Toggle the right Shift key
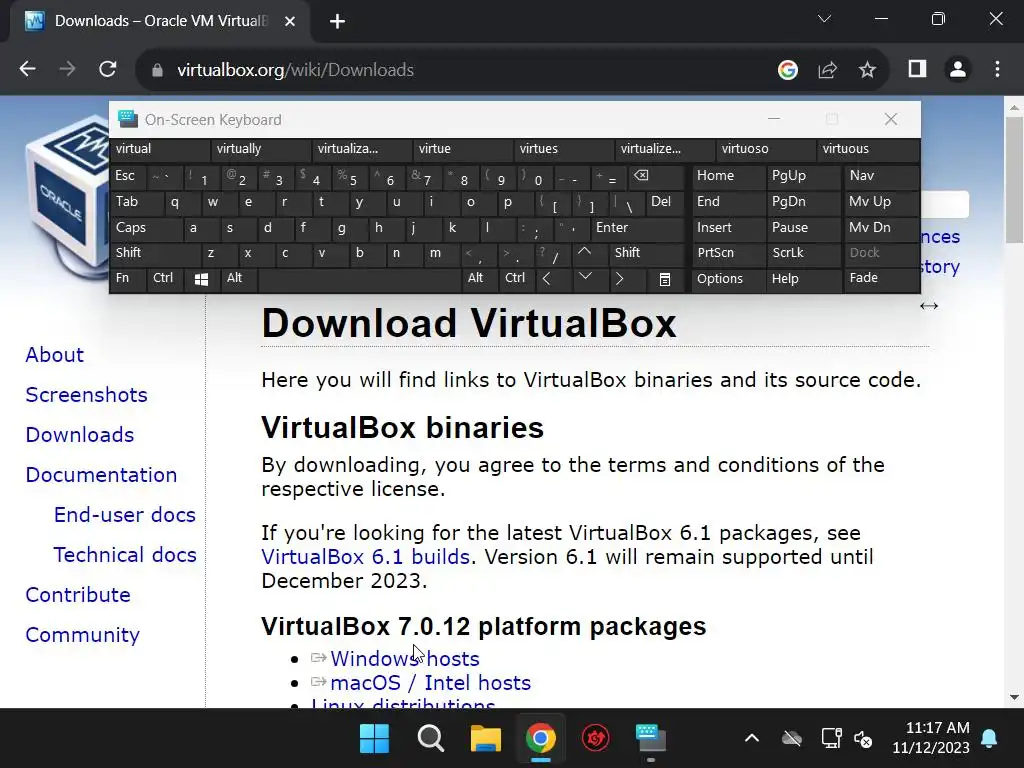The height and width of the screenshot is (768, 1024). pos(647,253)
